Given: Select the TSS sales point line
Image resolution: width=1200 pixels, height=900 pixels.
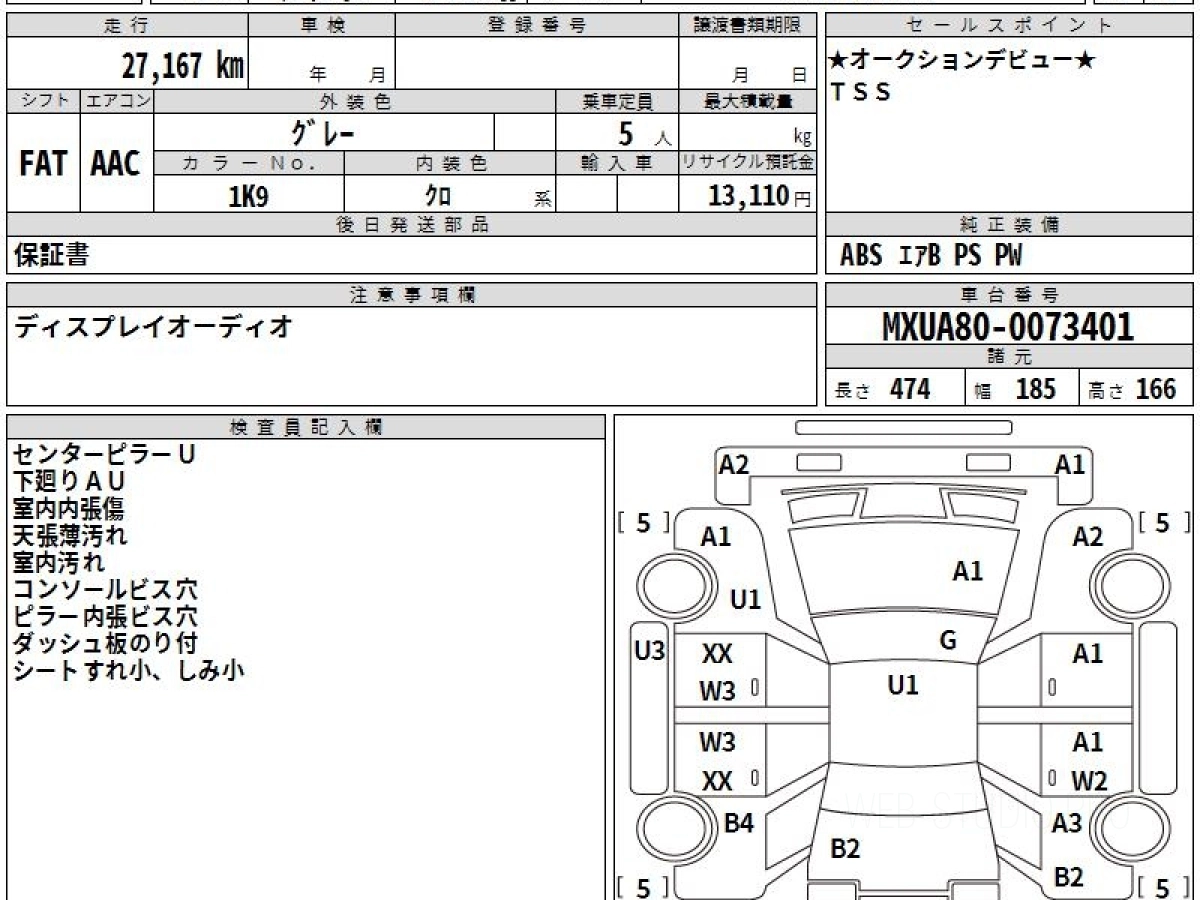Looking at the screenshot, I should pyautogui.click(x=861, y=93).
